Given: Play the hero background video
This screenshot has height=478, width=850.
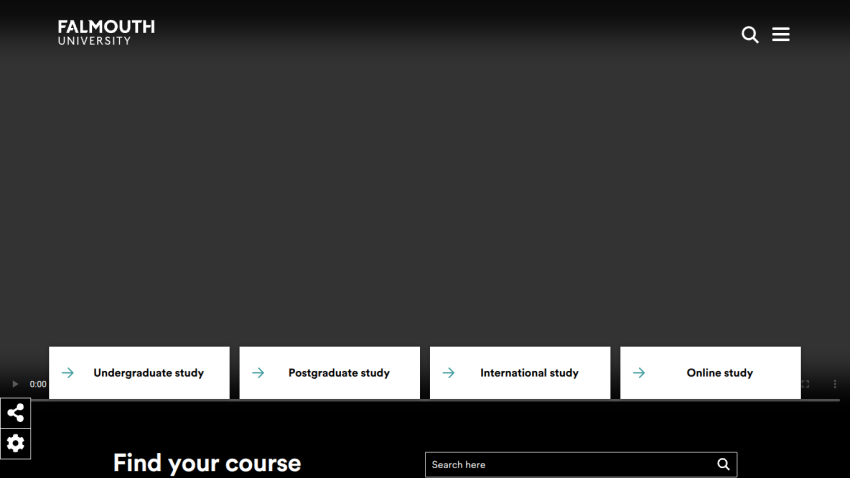Looking at the screenshot, I should (x=15, y=384).
